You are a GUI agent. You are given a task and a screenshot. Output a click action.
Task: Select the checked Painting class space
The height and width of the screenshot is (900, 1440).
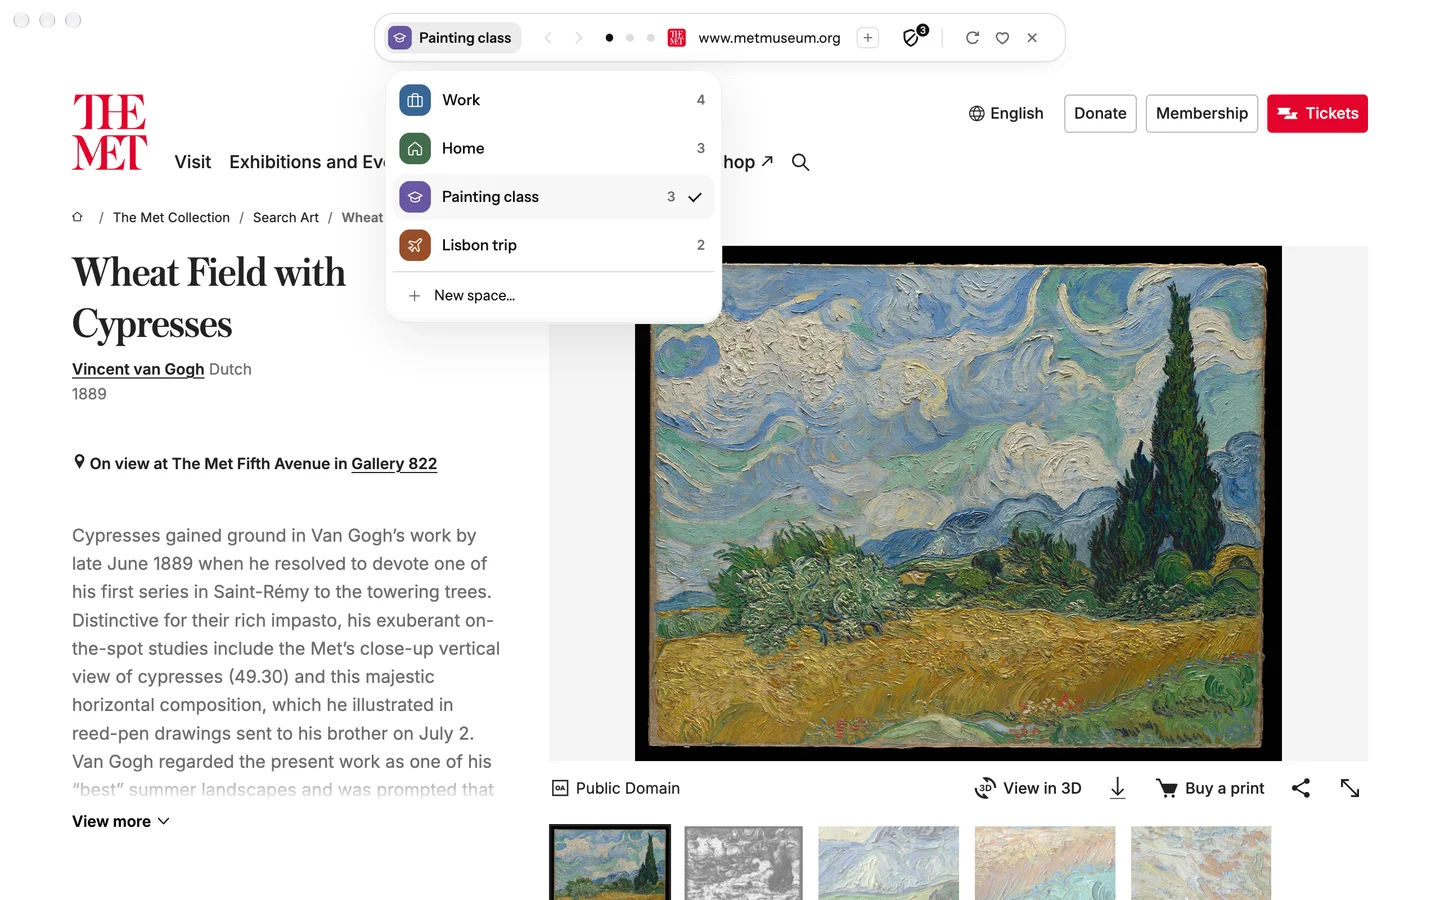[x=554, y=197]
